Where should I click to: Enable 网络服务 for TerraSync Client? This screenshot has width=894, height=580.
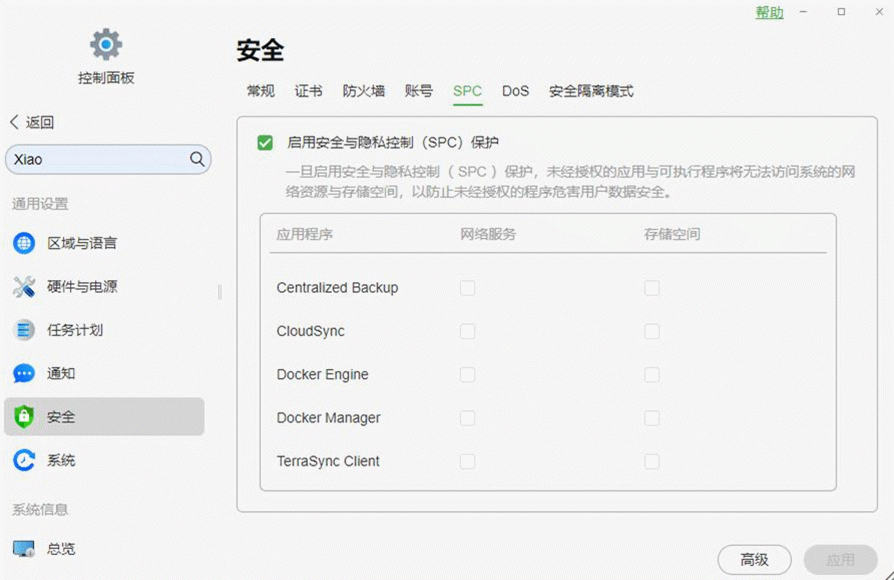tap(466, 462)
